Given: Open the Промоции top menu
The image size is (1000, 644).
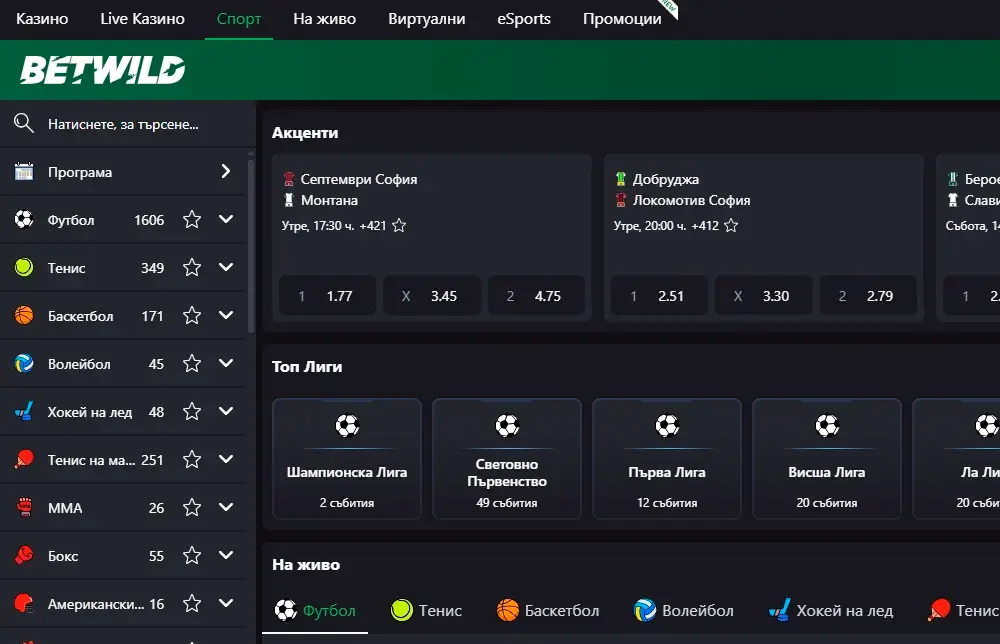Looking at the screenshot, I should [622, 18].
